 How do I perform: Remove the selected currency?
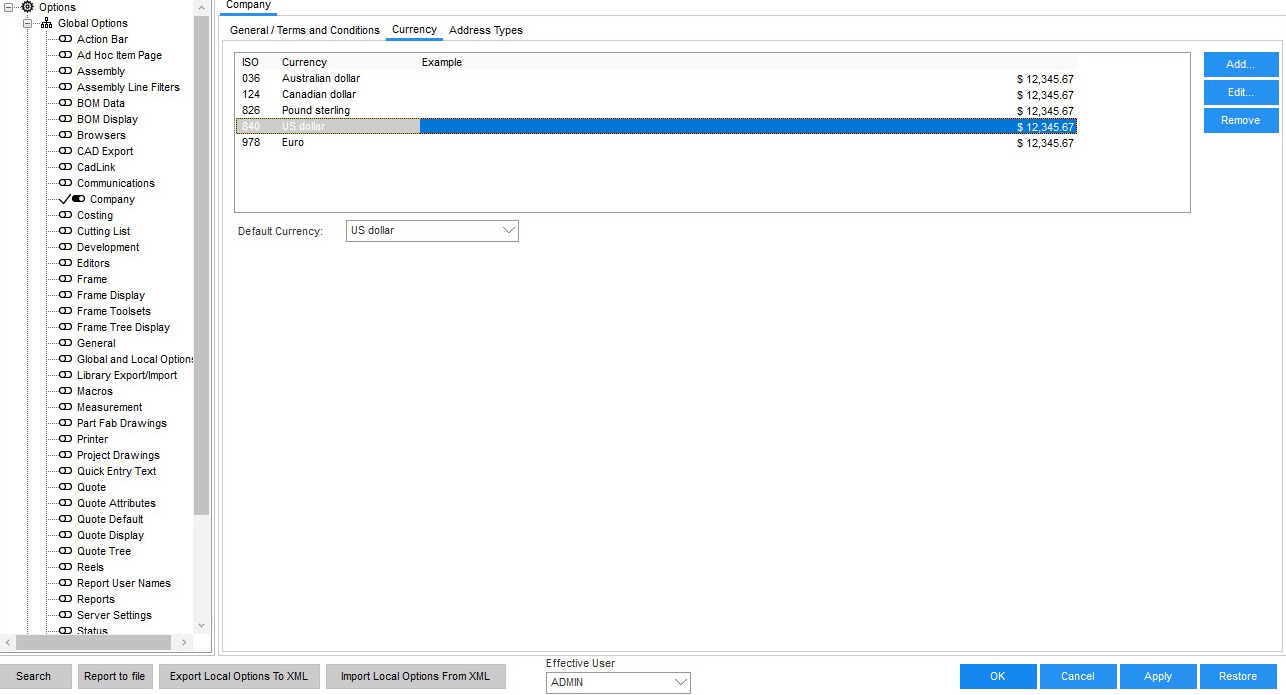pyautogui.click(x=1241, y=120)
